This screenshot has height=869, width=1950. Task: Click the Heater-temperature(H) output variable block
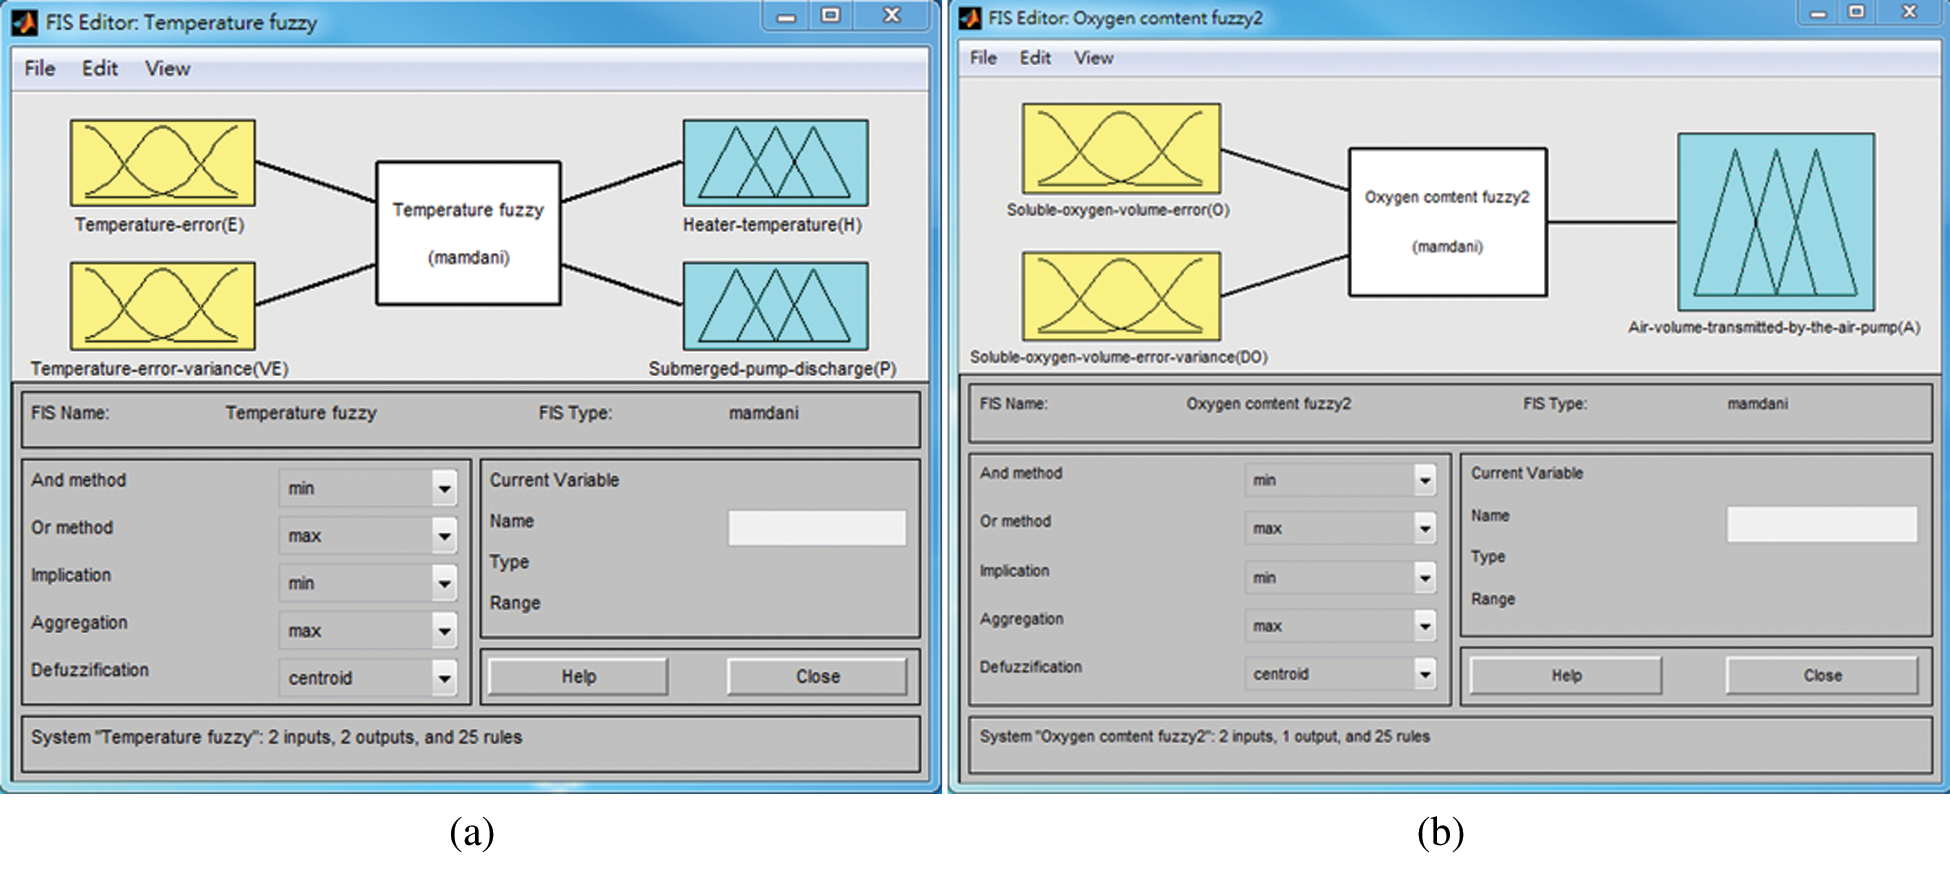pos(775,163)
